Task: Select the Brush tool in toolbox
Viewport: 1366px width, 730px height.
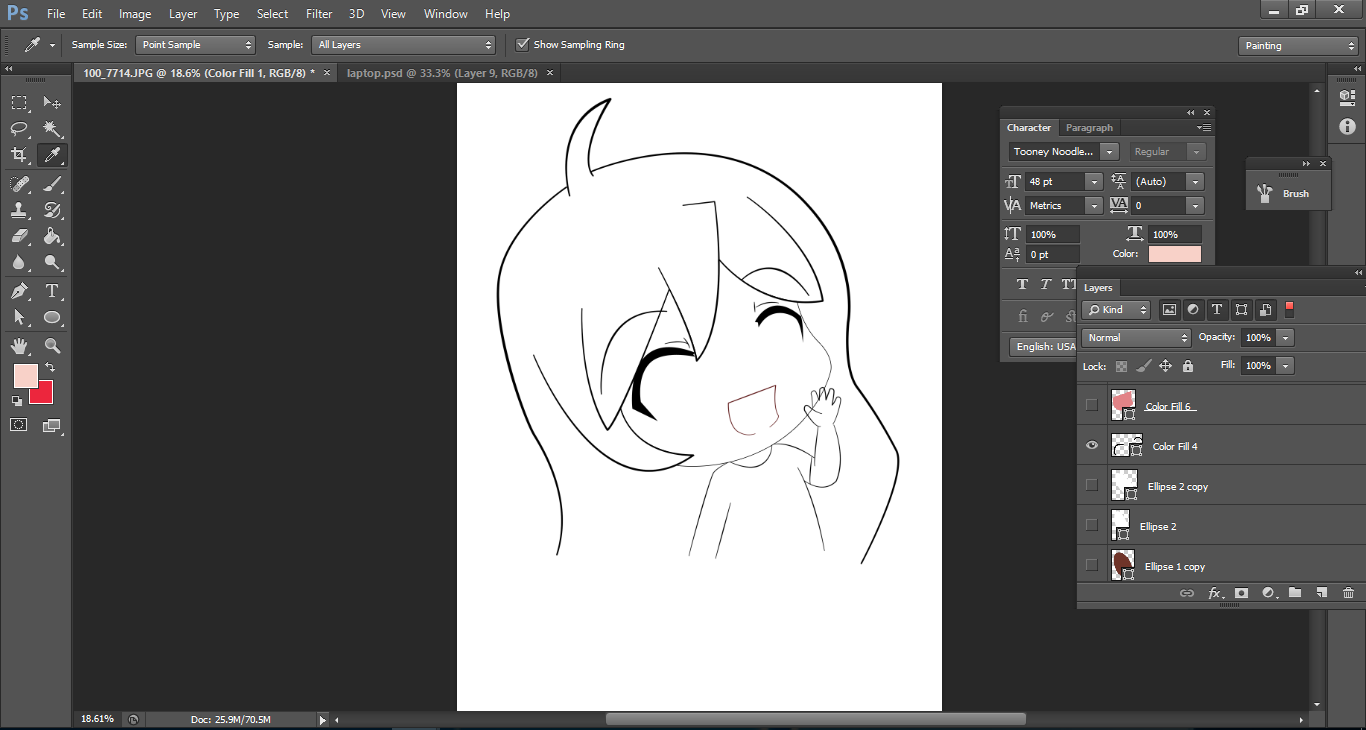Action: click(x=52, y=184)
